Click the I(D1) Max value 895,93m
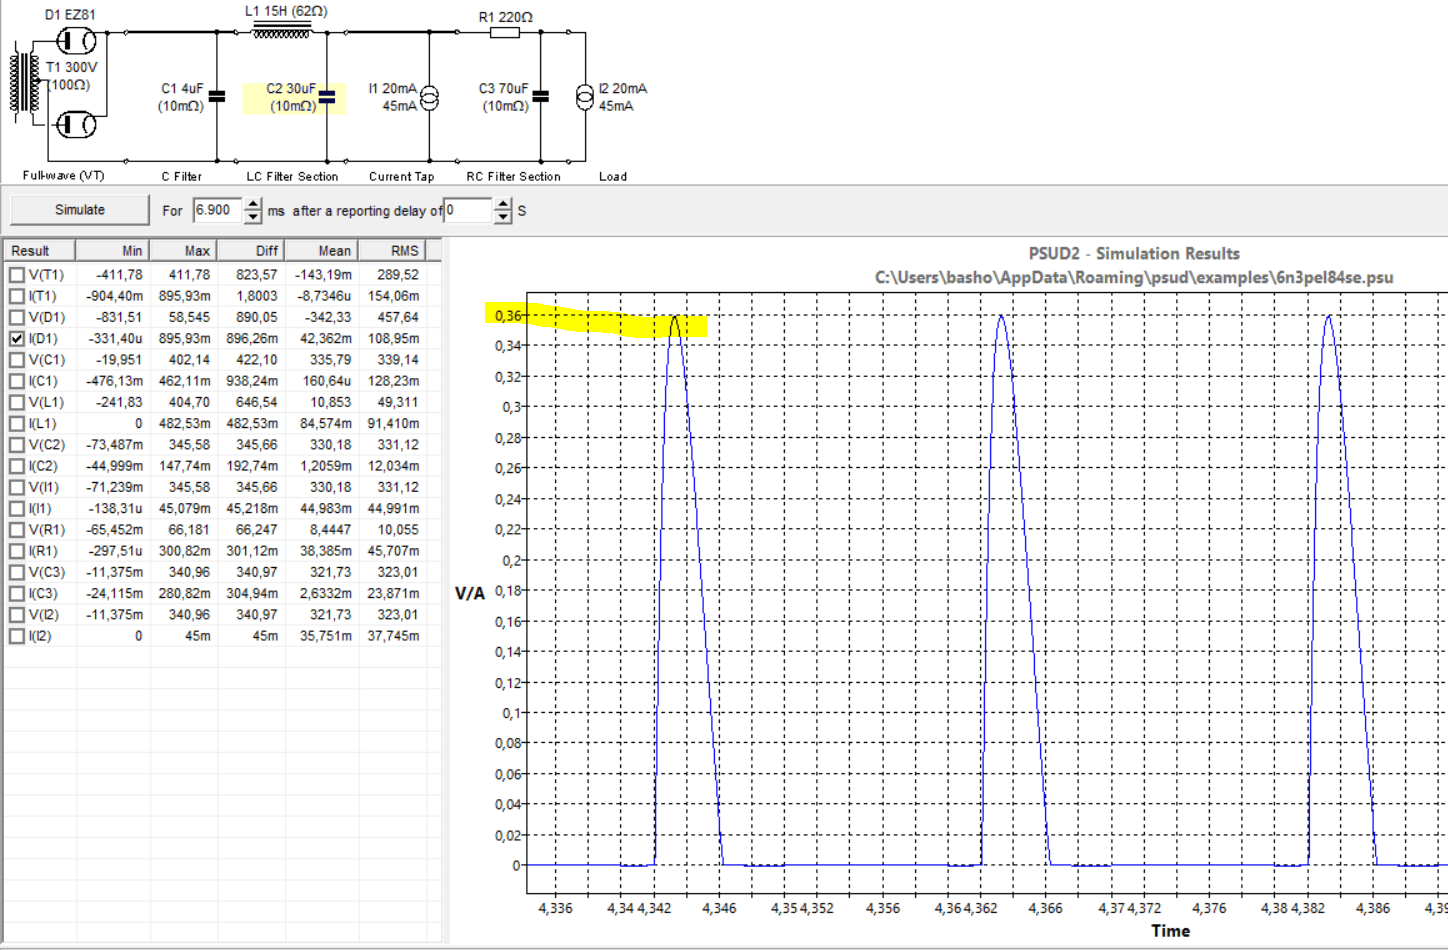1448x950 pixels. 185,339
